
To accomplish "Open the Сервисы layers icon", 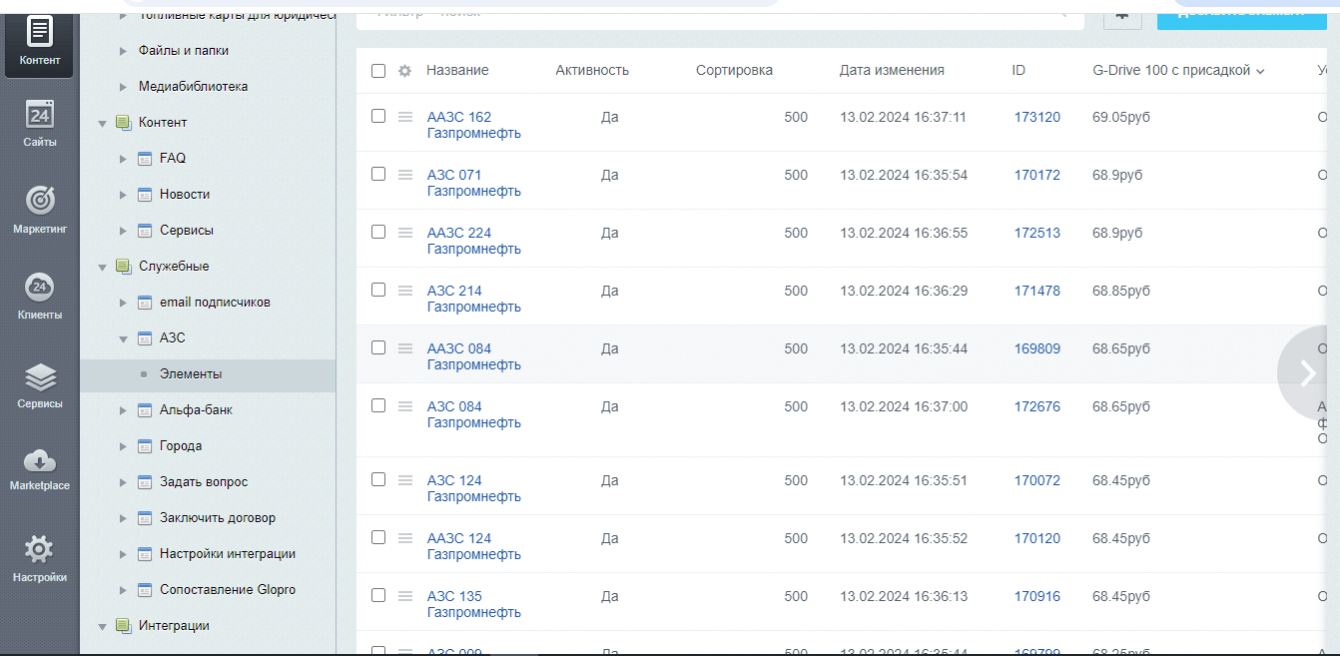I will [39, 377].
